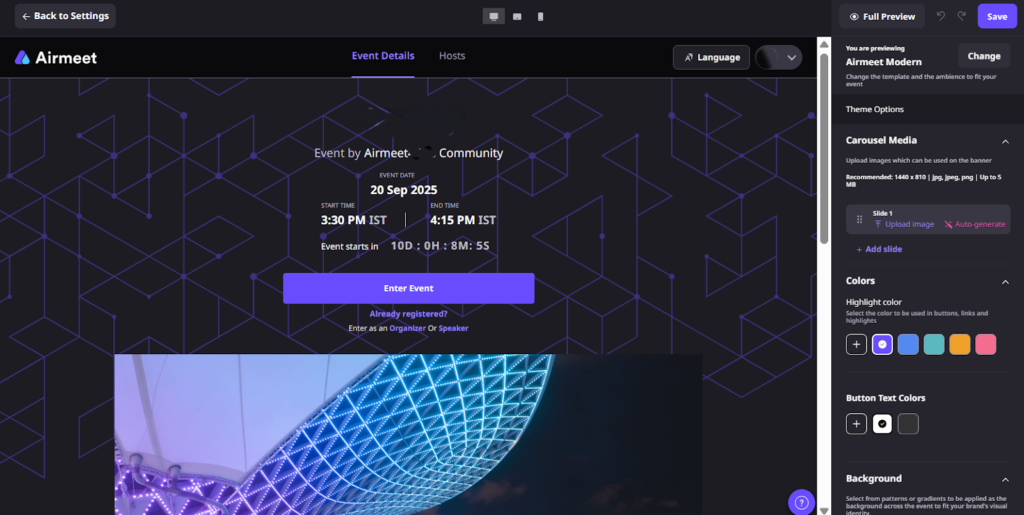Select the dark gray button text color
This screenshot has height=515, width=1024.
point(908,424)
